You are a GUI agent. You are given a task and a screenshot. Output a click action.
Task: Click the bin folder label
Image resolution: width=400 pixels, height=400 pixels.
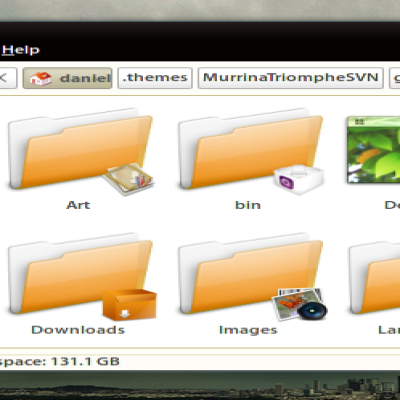(x=248, y=205)
